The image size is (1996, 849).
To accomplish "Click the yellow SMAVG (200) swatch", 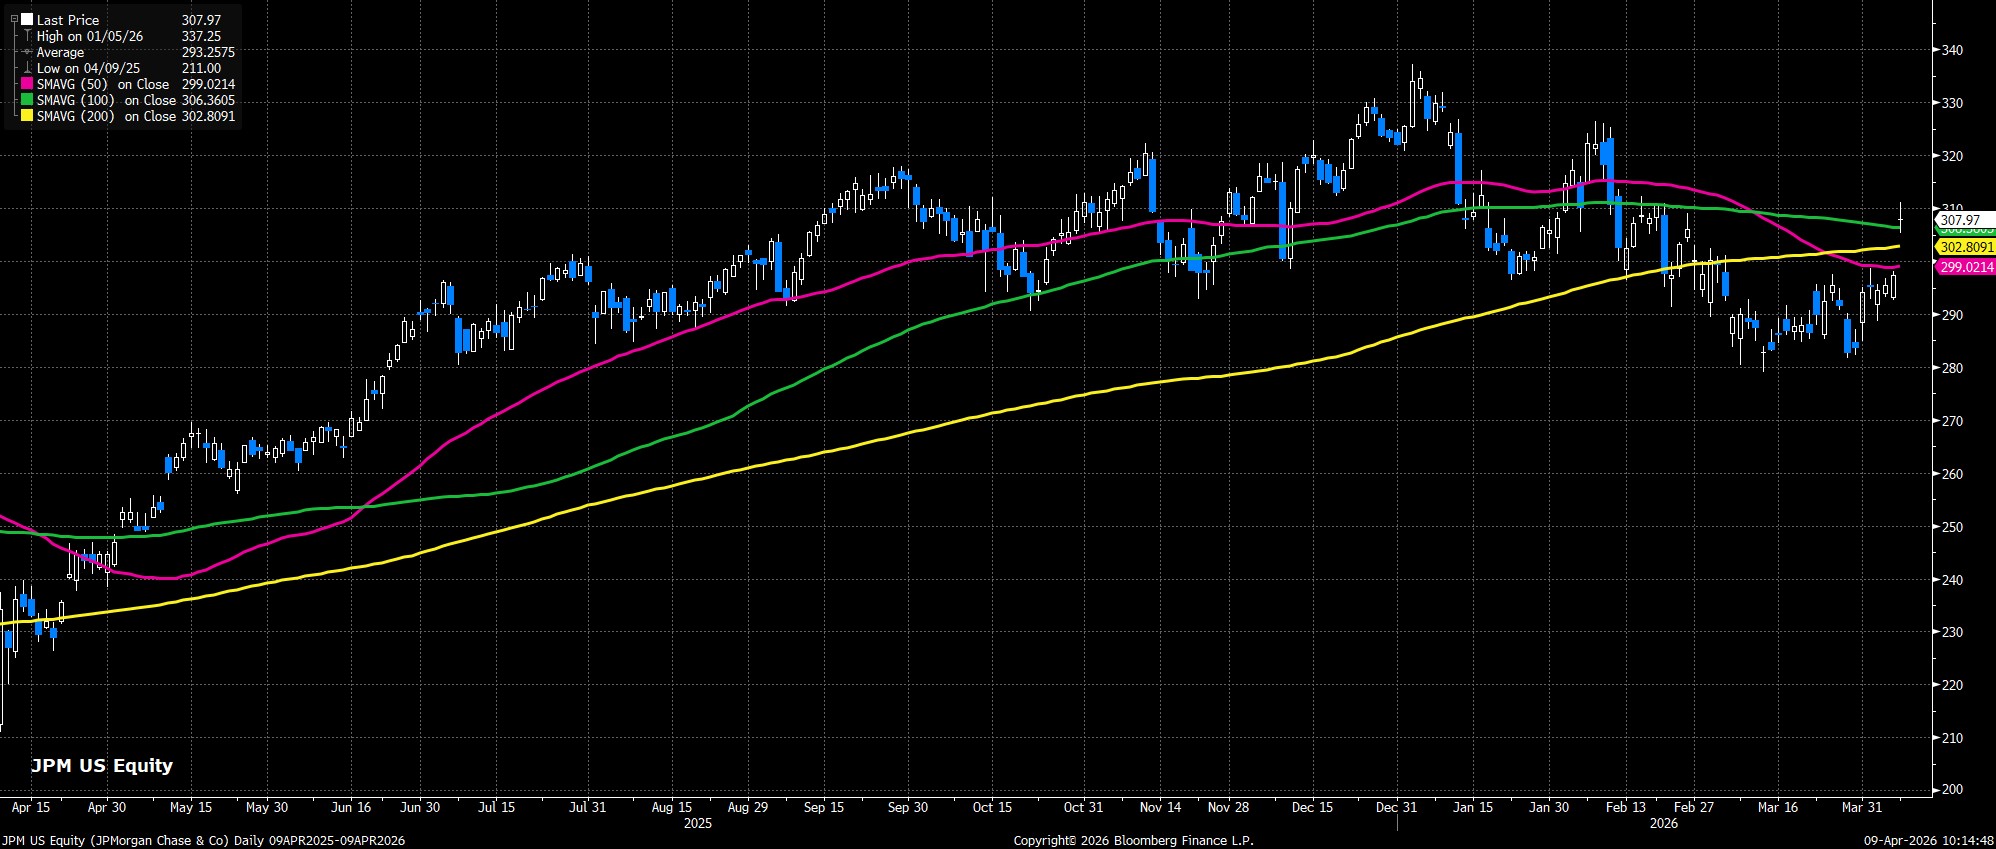I will pos(27,116).
